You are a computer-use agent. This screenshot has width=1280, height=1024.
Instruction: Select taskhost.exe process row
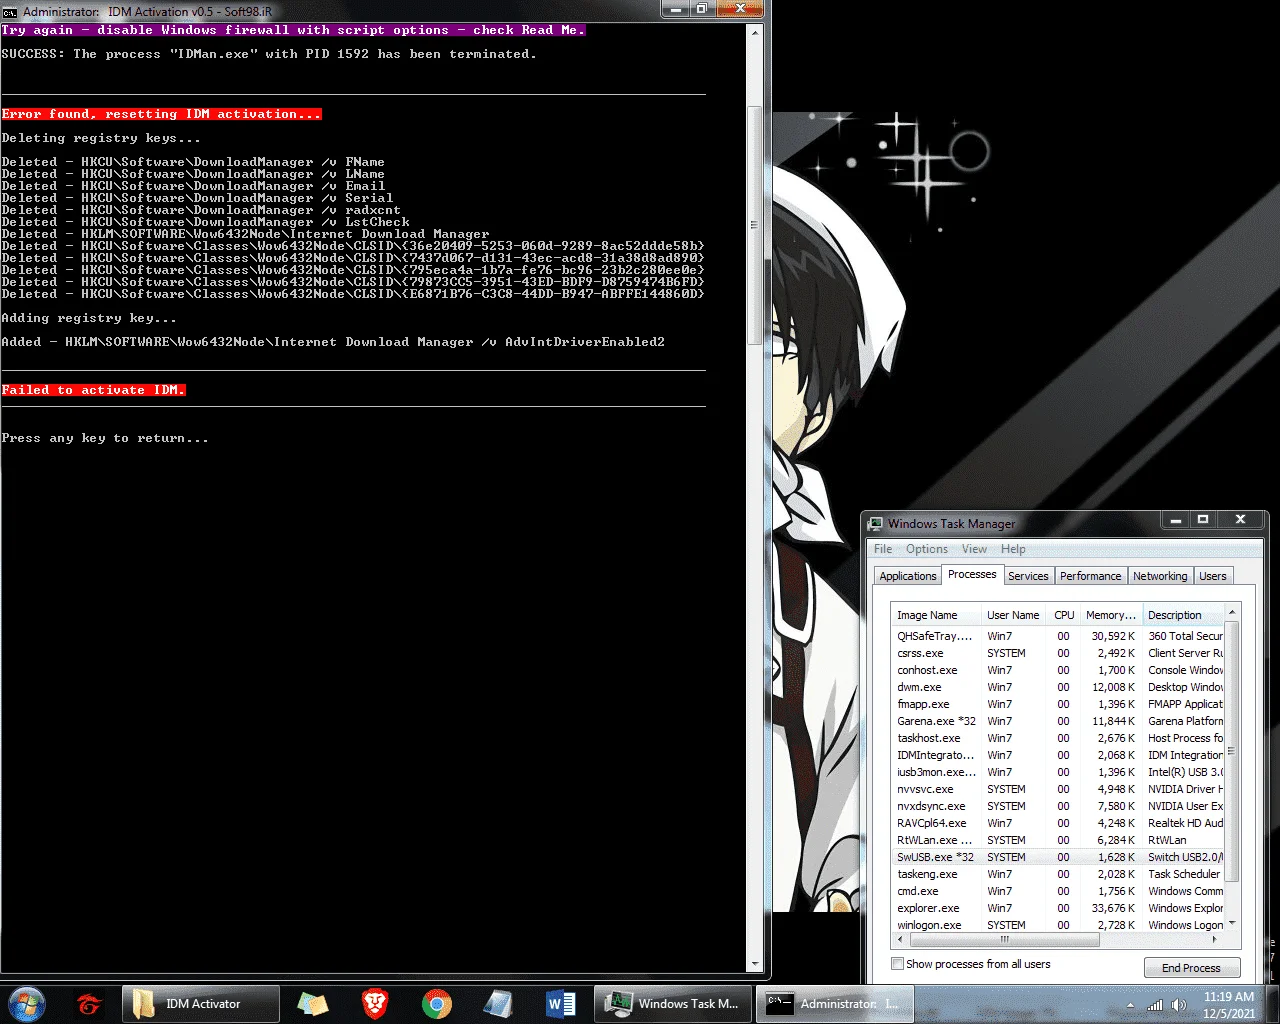1058,738
